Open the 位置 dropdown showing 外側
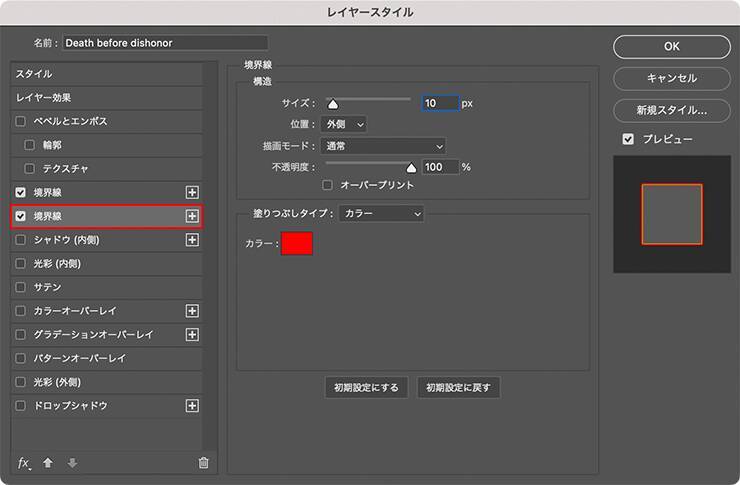This screenshot has height=485, width=740. [x=345, y=124]
